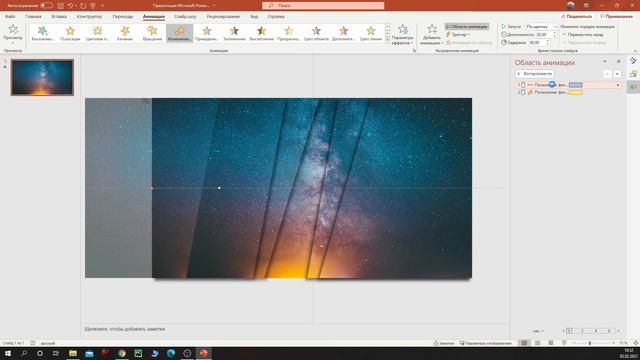
Task: Start slideshow from beginning icon in title bar
Action: [93, 6]
